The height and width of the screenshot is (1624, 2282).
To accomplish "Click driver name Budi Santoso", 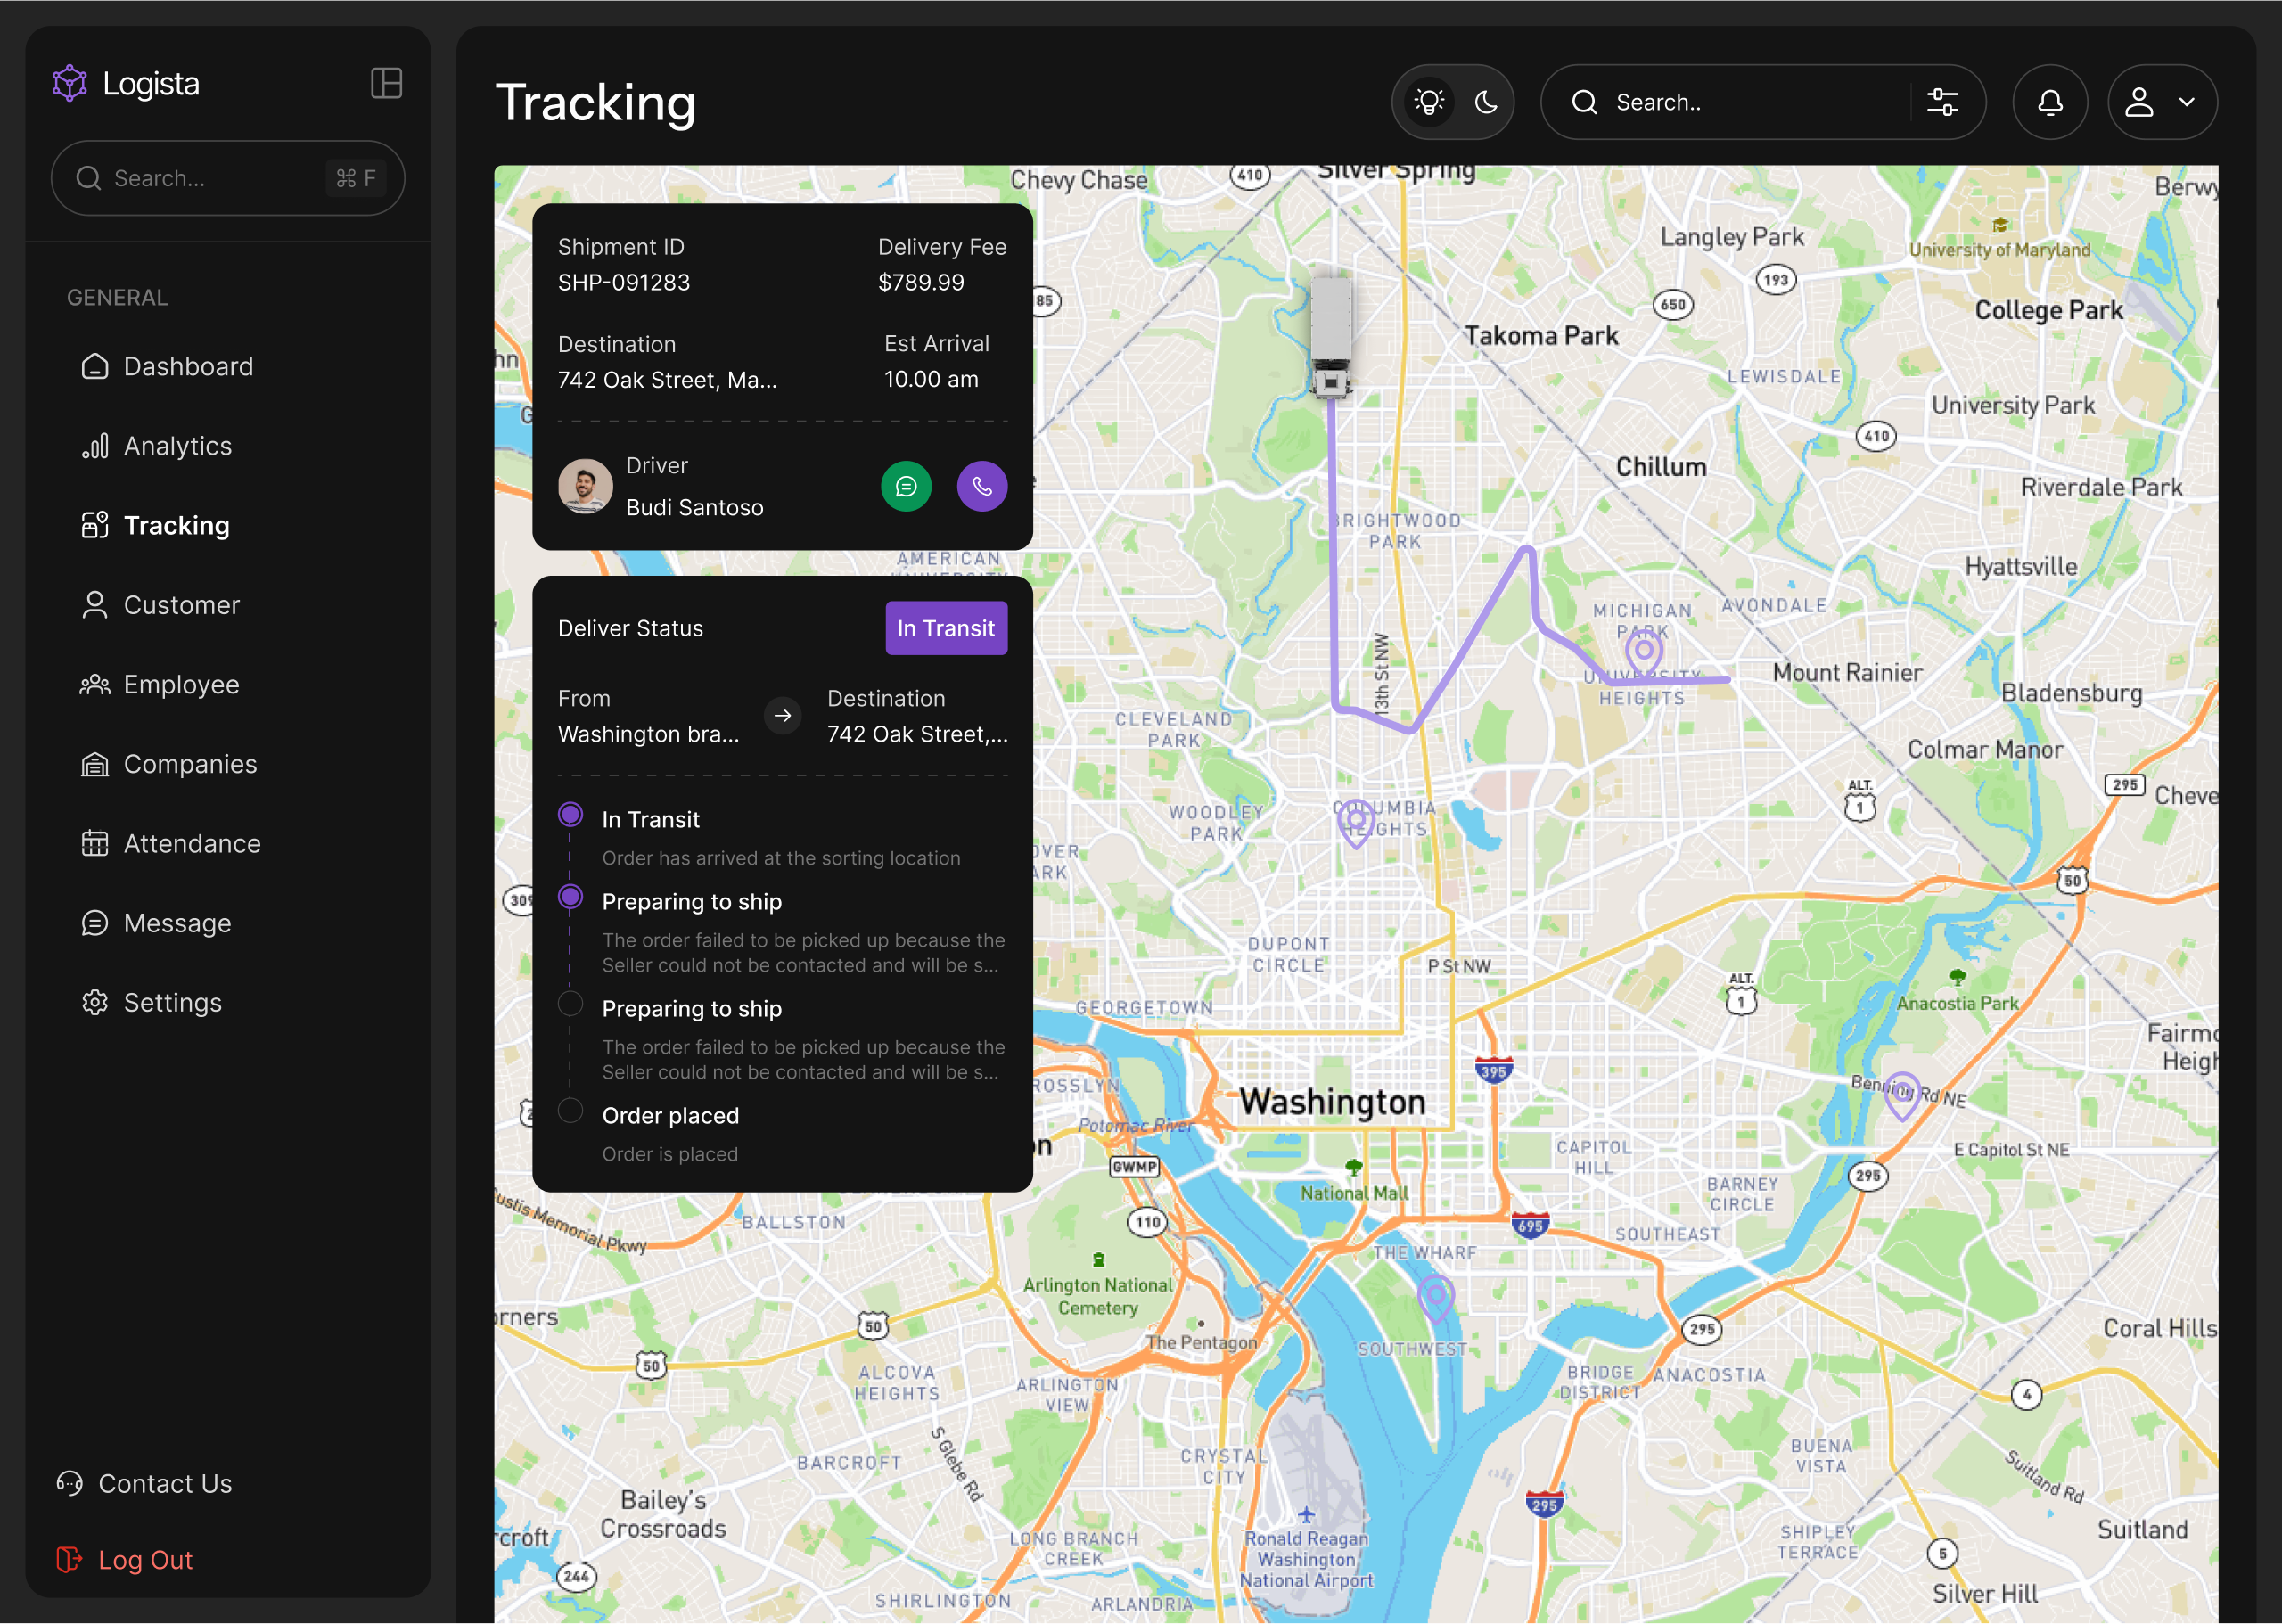I will point(694,508).
